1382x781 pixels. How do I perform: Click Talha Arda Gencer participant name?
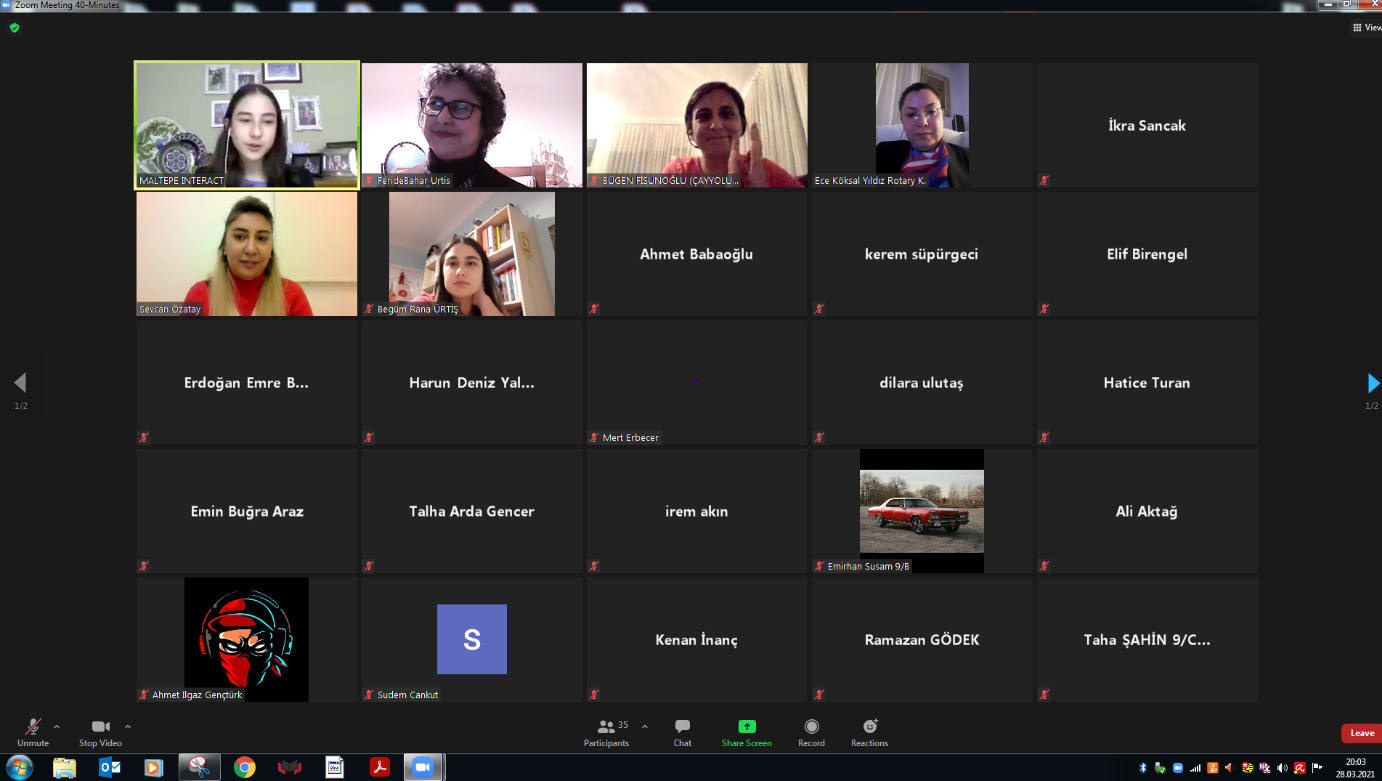pos(472,511)
